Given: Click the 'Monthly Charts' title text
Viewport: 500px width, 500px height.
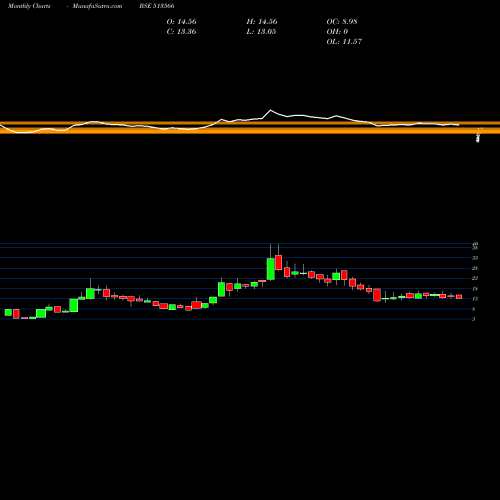Looking at the screenshot, I should pos(29,6).
